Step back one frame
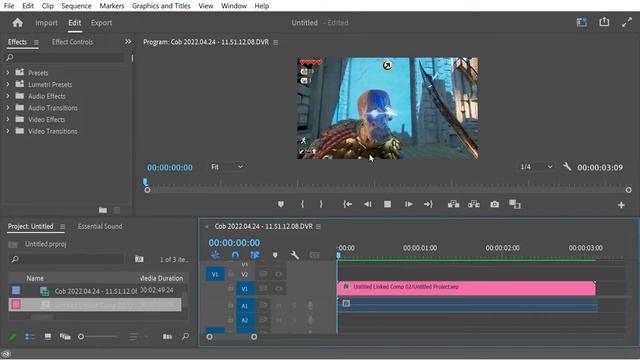This screenshot has width=640, height=360. coord(367,204)
